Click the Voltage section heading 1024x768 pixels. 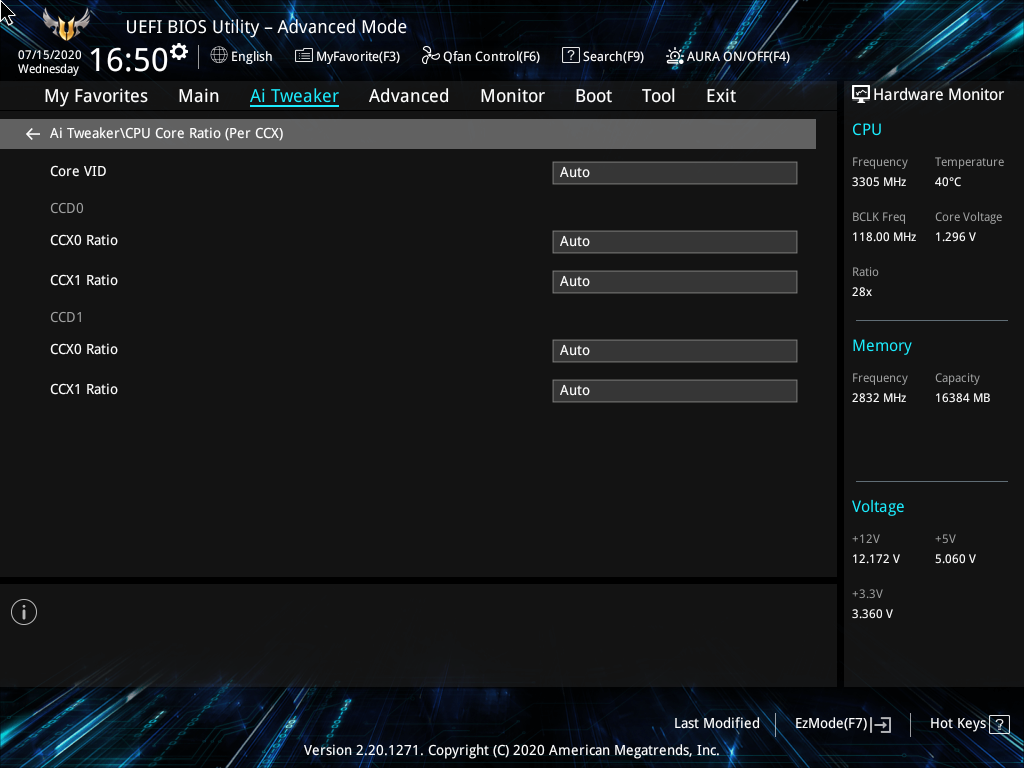click(878, 507)
